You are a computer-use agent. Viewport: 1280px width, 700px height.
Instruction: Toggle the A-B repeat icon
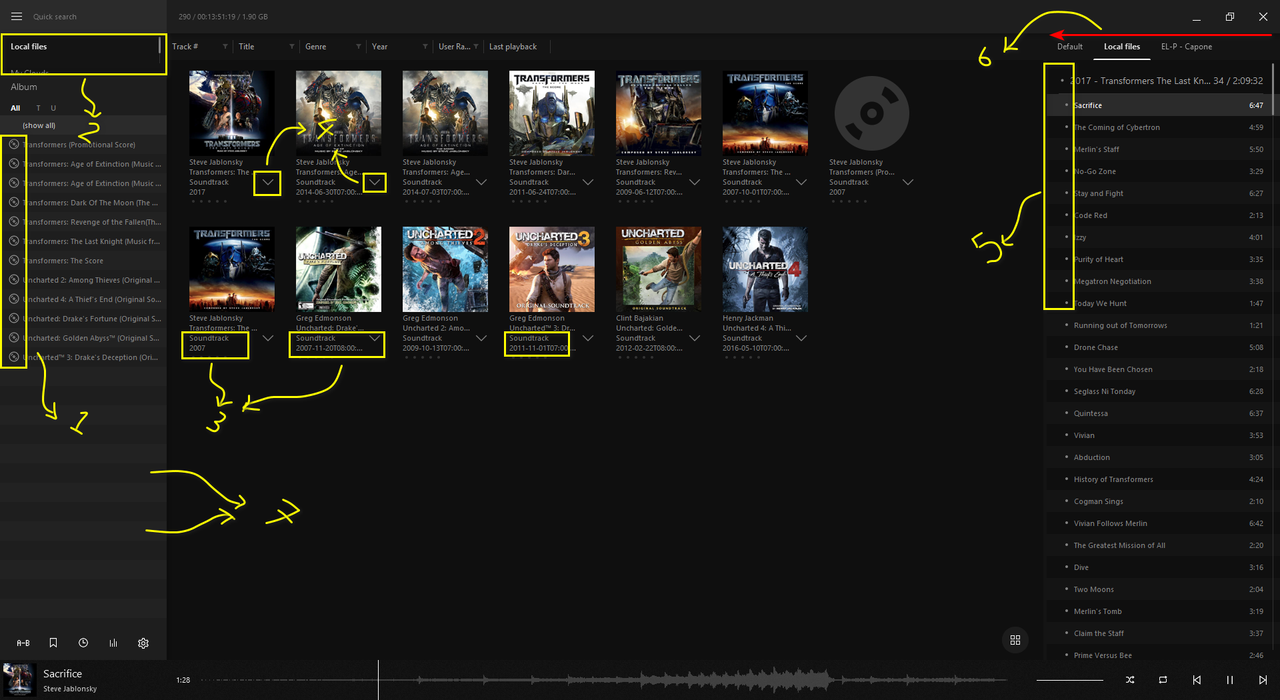point(23,643)
